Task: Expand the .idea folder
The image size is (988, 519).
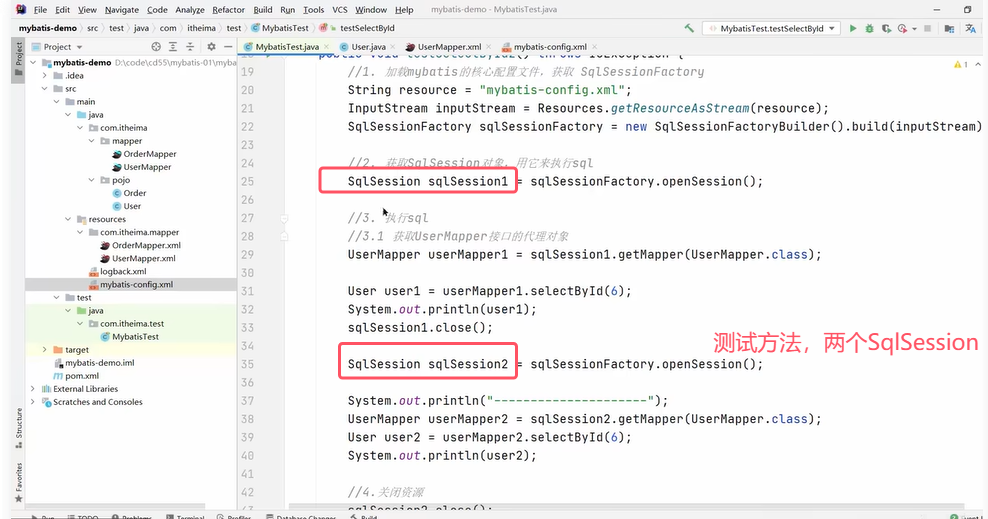Action: [x=44, y=76]
